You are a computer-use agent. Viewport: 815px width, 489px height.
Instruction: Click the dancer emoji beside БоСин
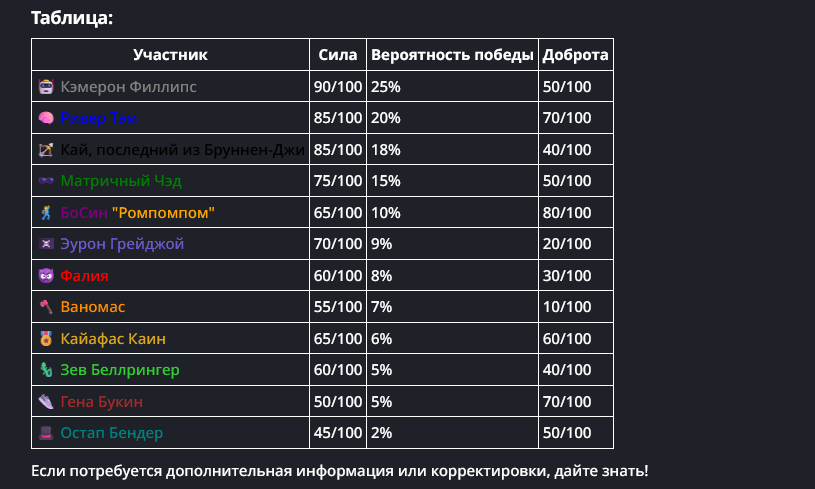(x=46, y=214)
